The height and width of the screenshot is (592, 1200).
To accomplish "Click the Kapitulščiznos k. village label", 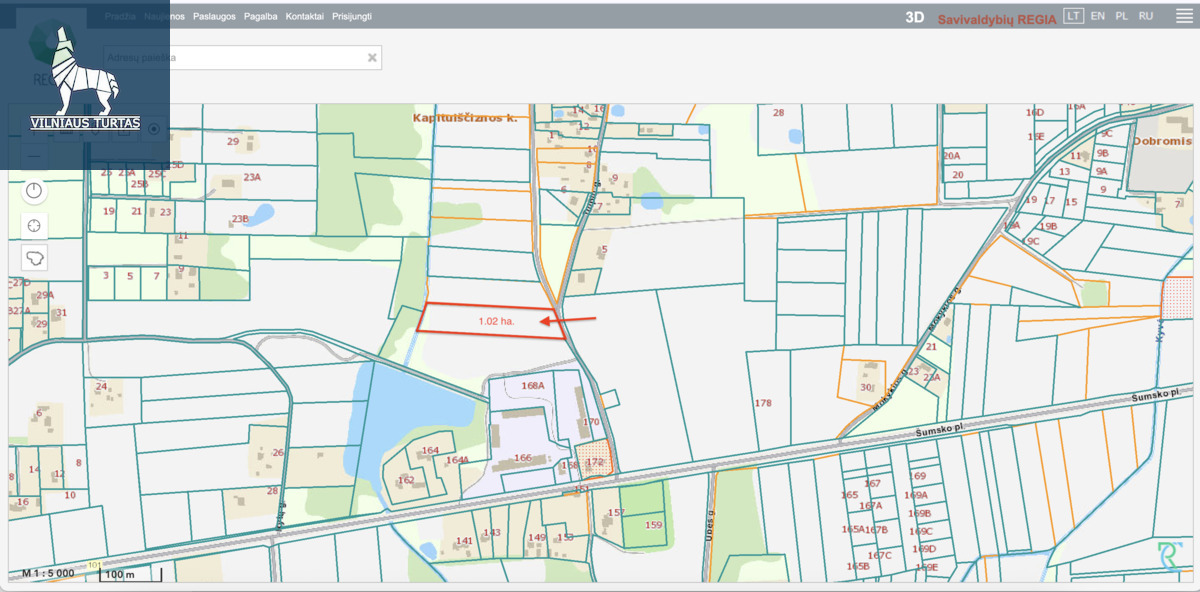I will point(465,118).
